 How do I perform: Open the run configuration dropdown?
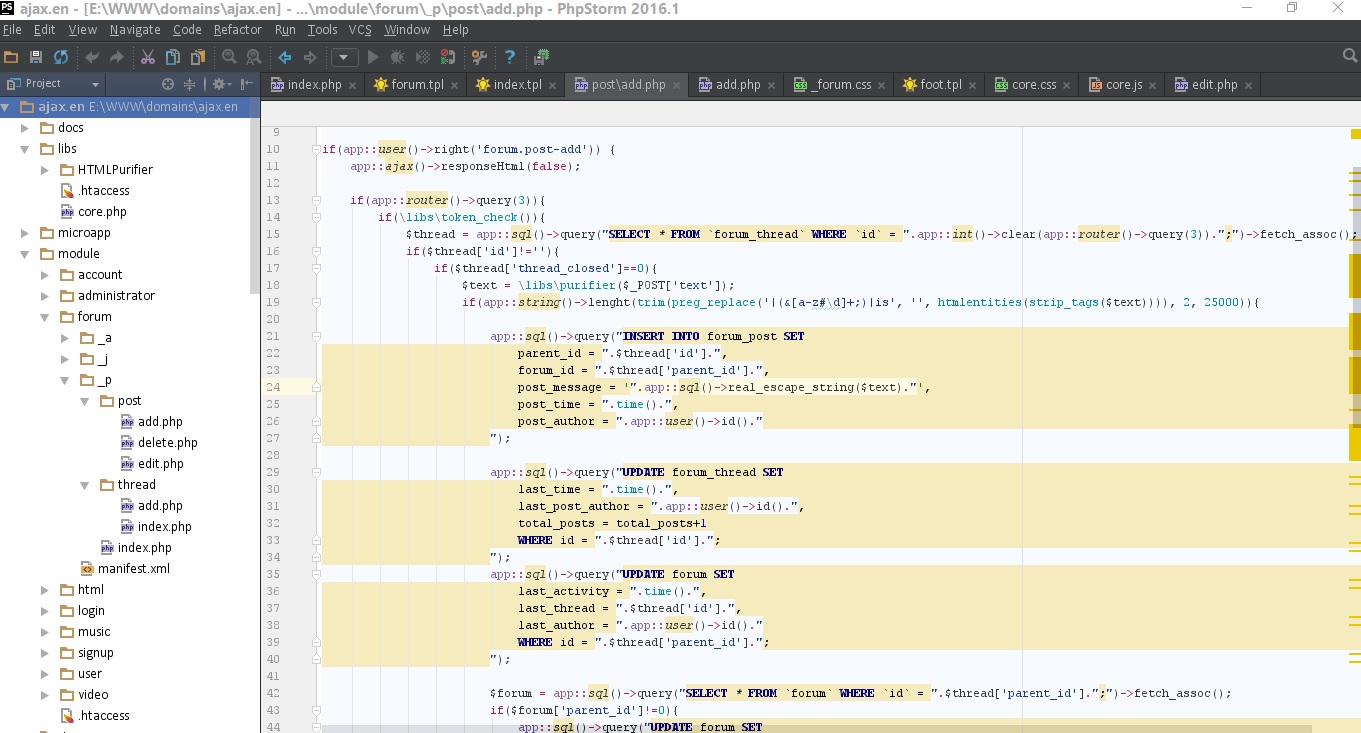344,57
